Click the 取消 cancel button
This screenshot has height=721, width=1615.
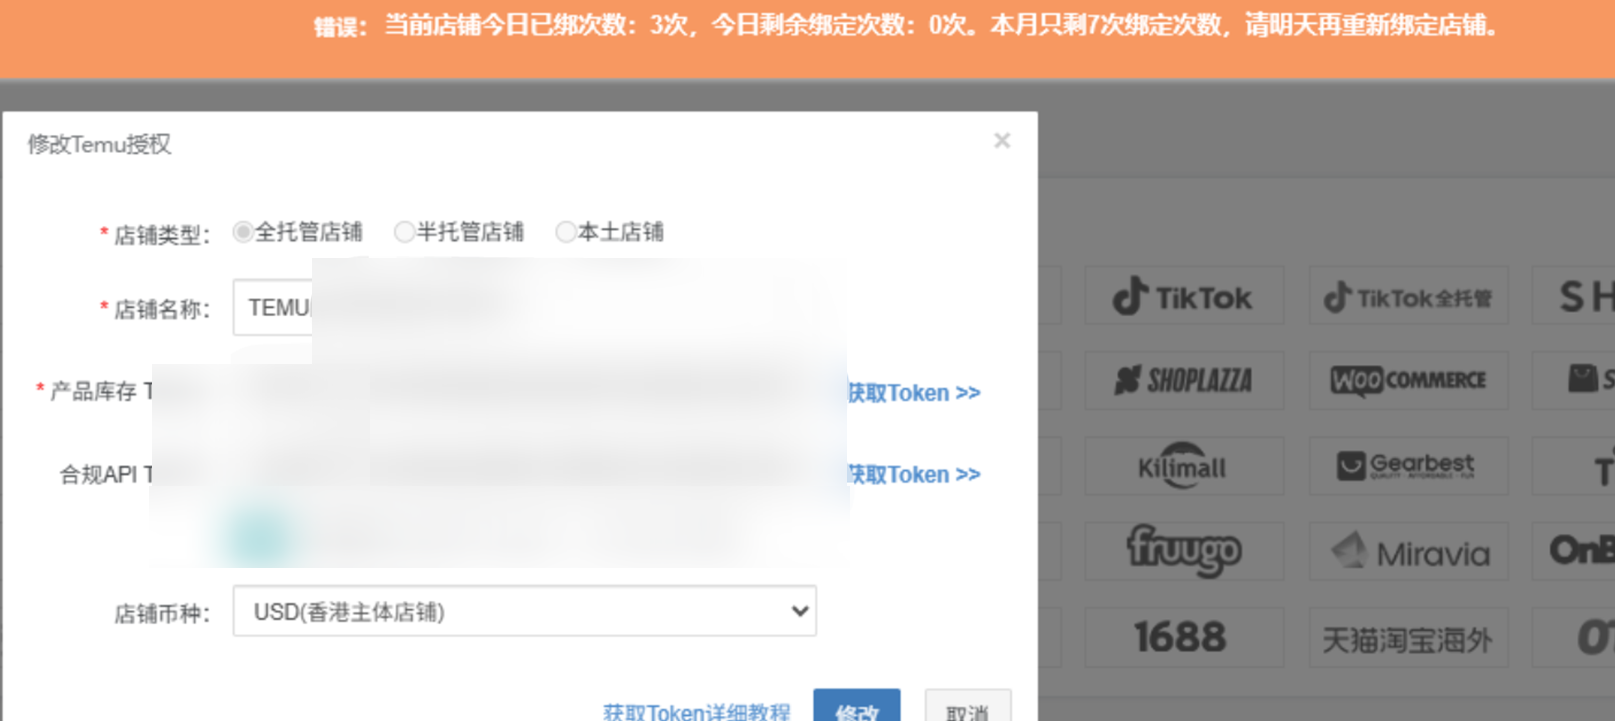[x=967, y=709]
